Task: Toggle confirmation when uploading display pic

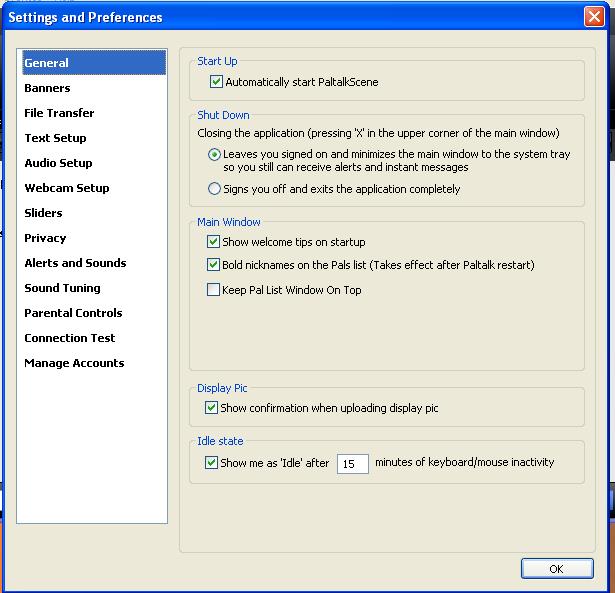Action: (211, 408)
